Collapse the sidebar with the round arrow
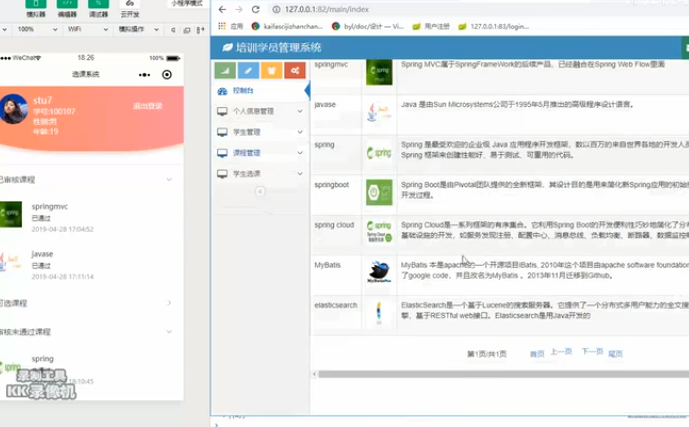This screenshot has width=689, height=427. [x=260, y=192]
